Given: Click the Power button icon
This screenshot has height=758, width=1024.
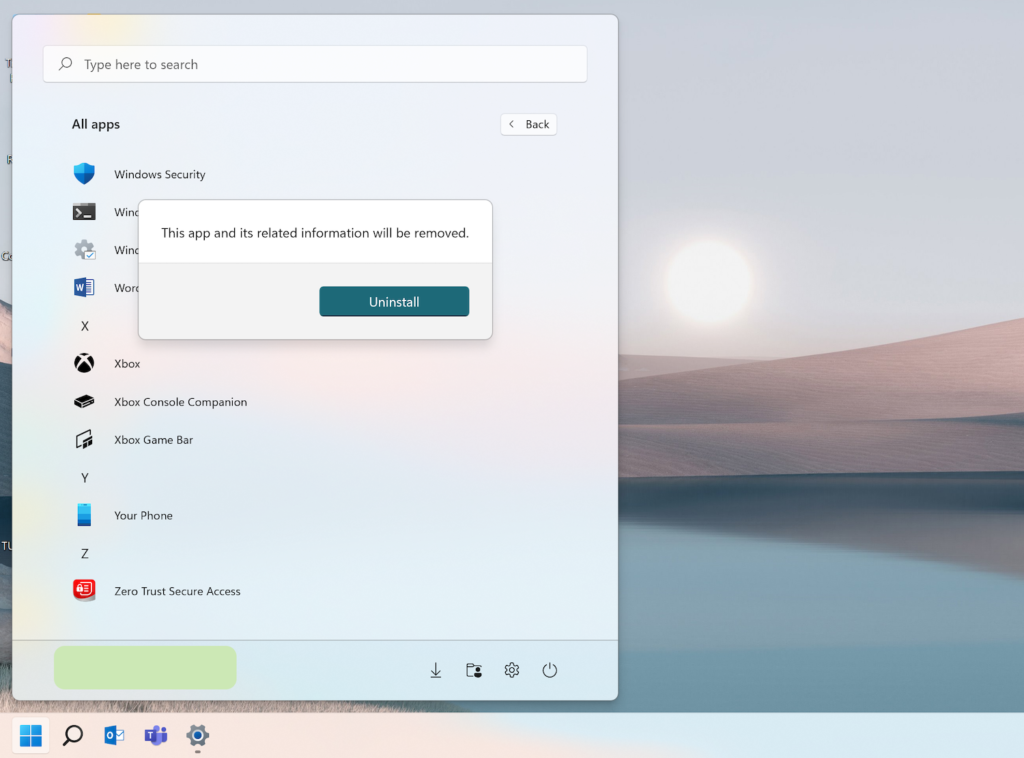Looking at the screenshot, I should [549, 670].
